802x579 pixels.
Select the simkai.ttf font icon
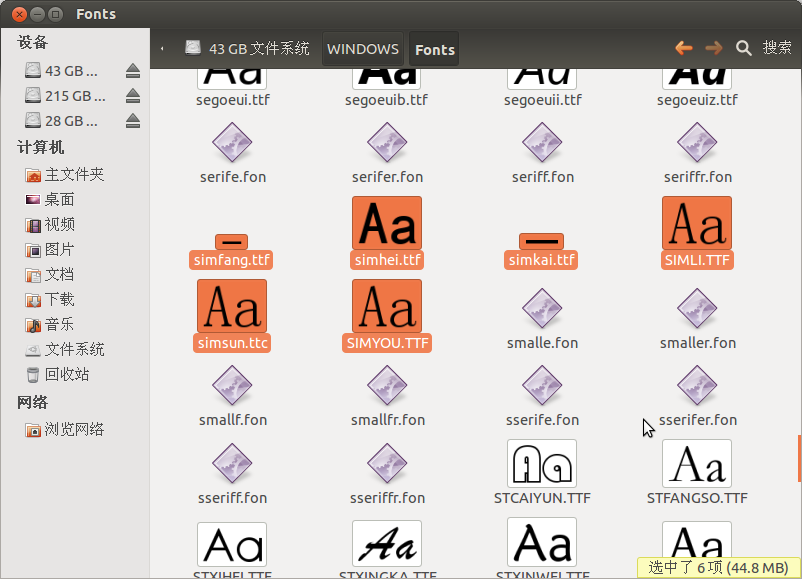click(x=542, y=241)
